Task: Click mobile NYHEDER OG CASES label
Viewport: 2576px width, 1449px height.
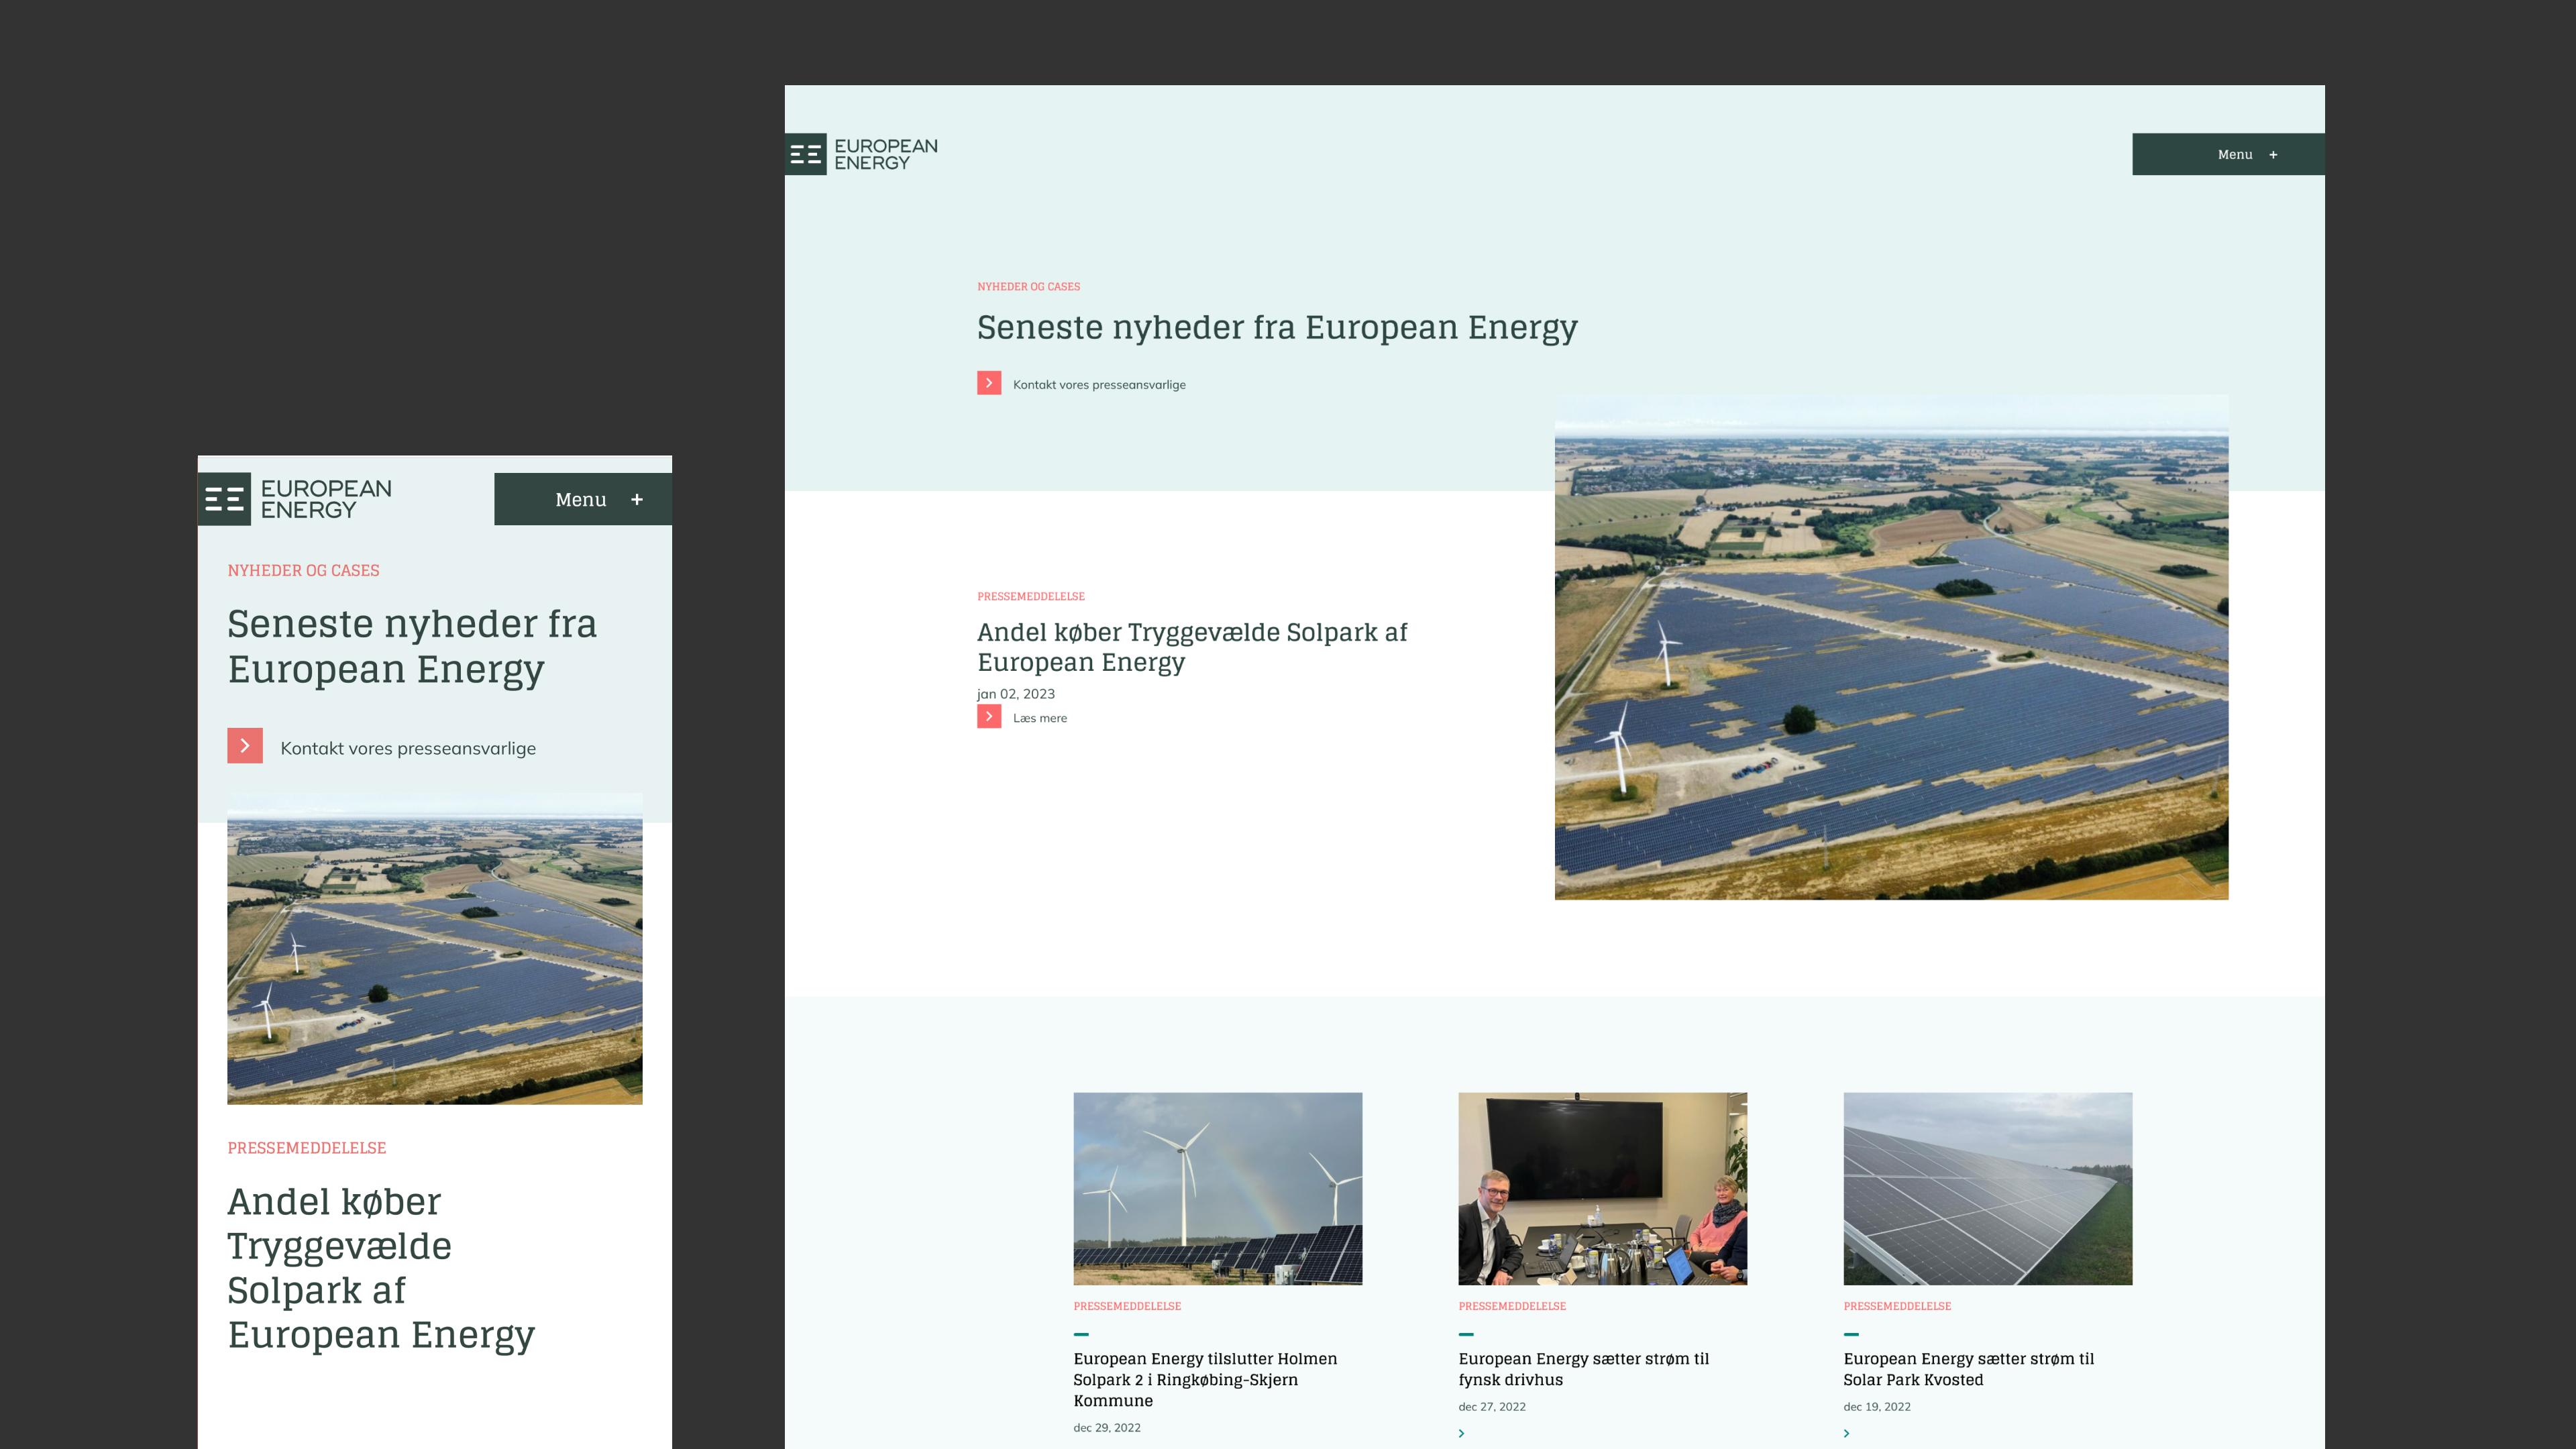Action: (303, 570)
